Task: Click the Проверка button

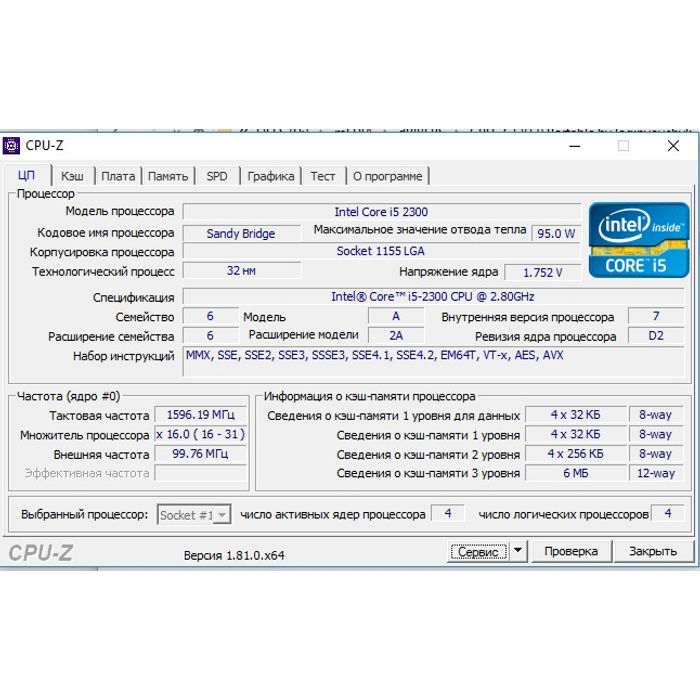Action: (x=571, y=551)
